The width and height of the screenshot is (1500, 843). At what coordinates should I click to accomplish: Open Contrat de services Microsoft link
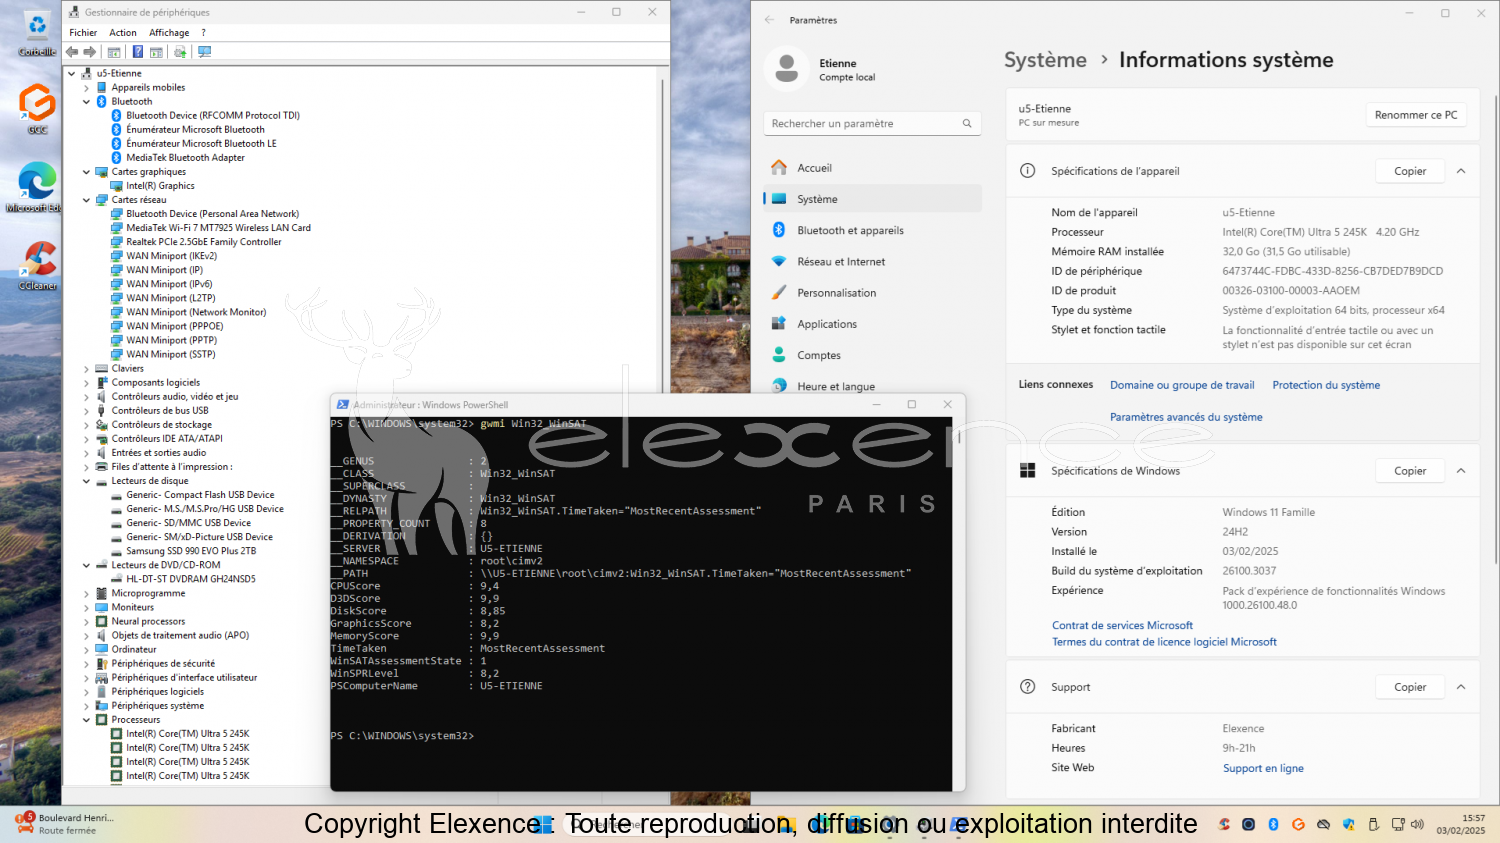coord(1122,626)
